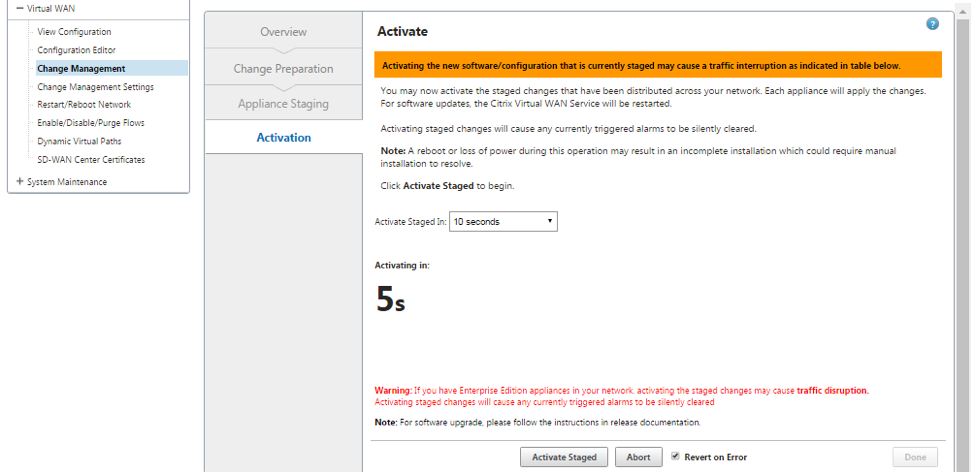Click the Activate Staged button
The height and width of the screenshot is (472, 974).
[x=565, y=457]
